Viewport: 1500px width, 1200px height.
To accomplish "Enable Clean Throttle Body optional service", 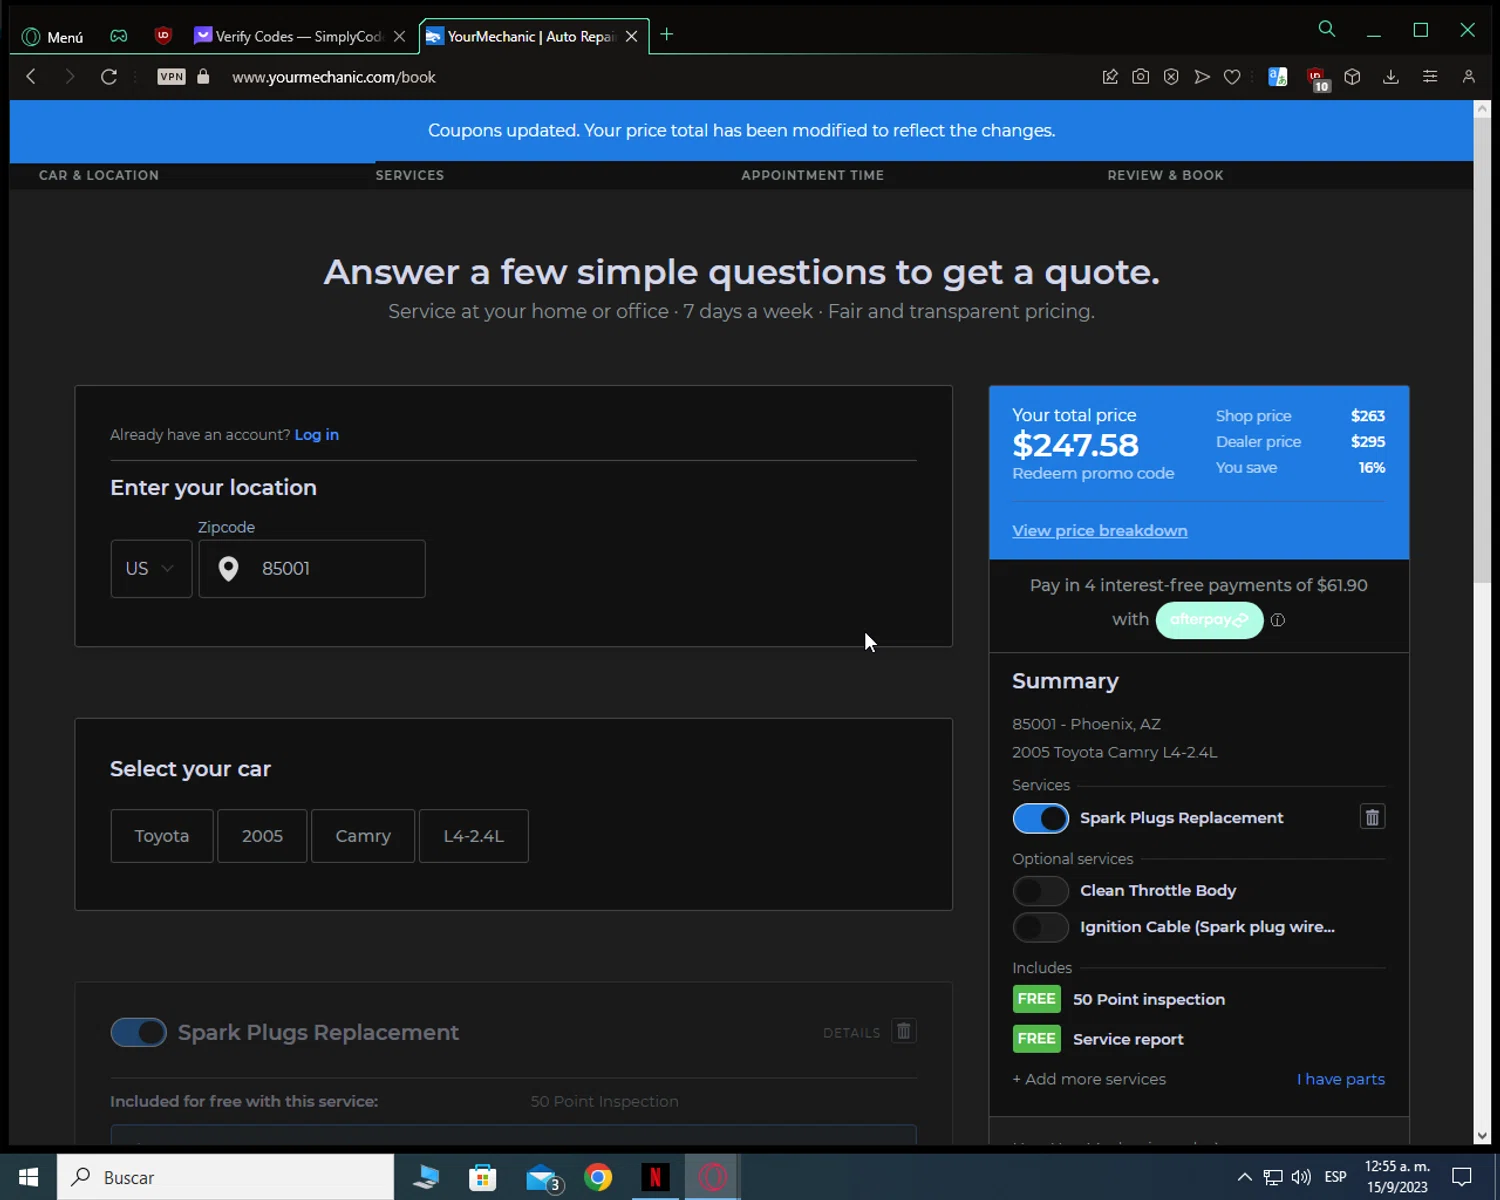I will 1041,891.
